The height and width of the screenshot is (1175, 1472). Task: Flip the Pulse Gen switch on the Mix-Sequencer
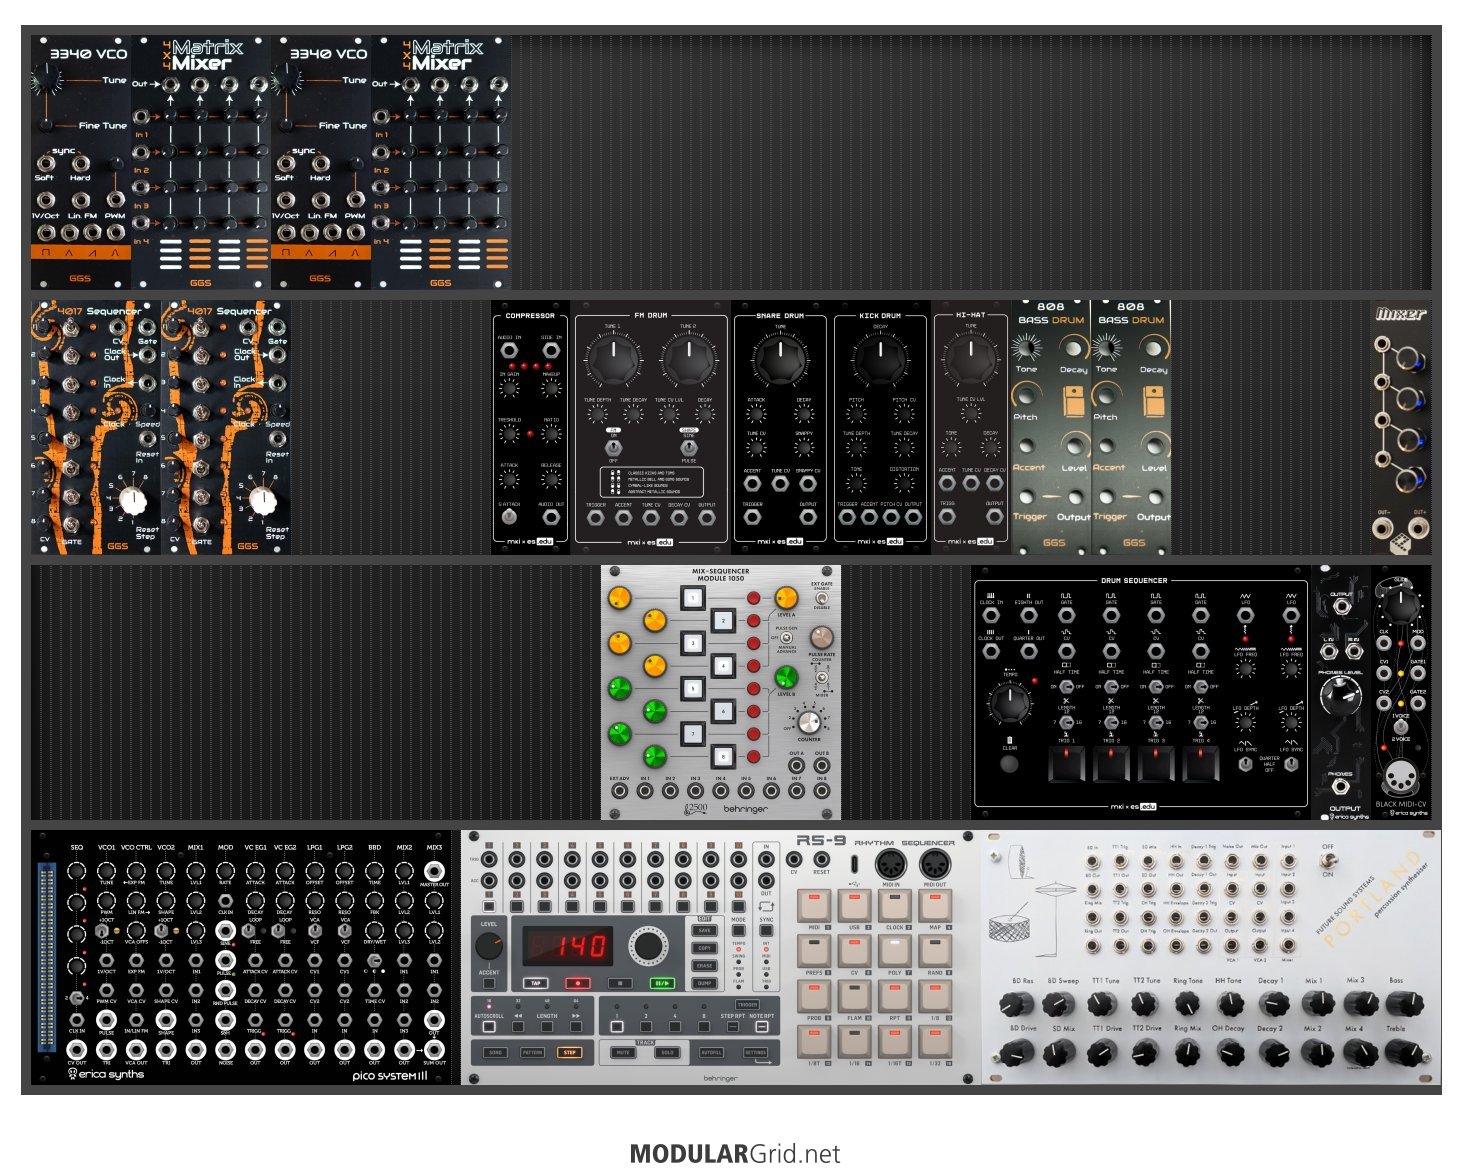[x=787, y=638]
